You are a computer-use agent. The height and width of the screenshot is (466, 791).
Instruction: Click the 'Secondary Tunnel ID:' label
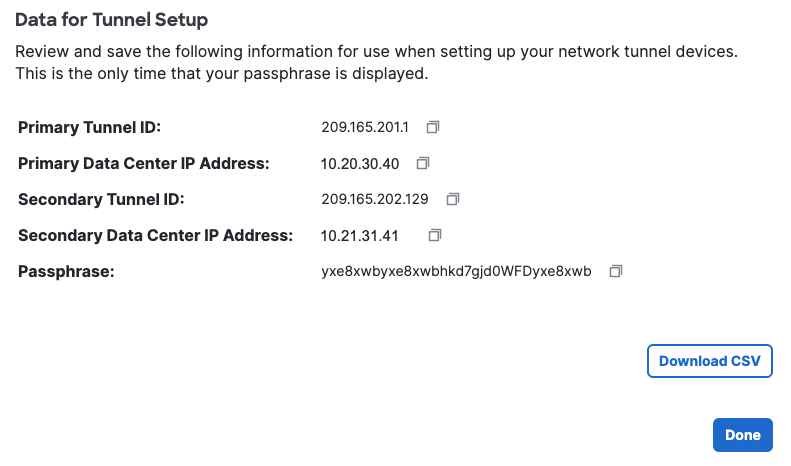coord(101,199)
